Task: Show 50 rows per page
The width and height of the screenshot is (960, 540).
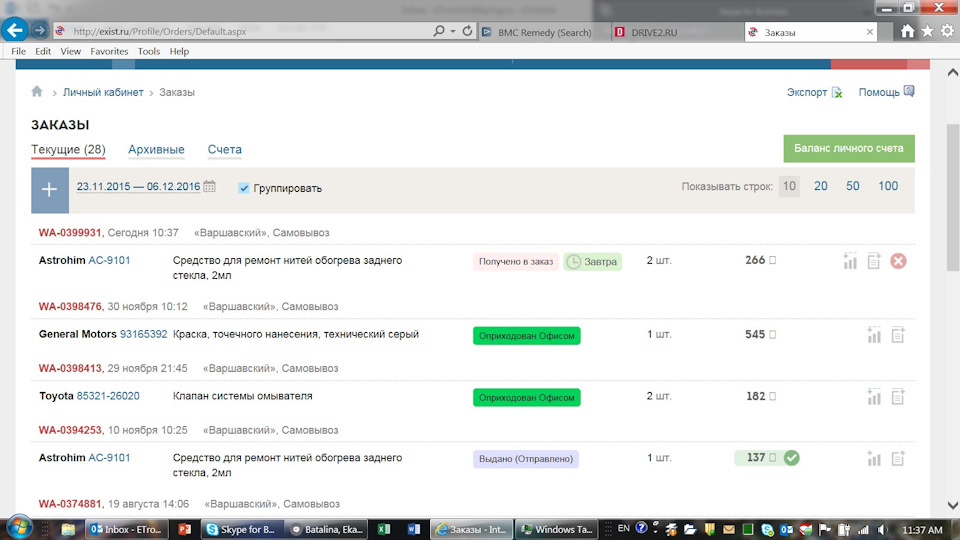Action: [x=852, y=186]
